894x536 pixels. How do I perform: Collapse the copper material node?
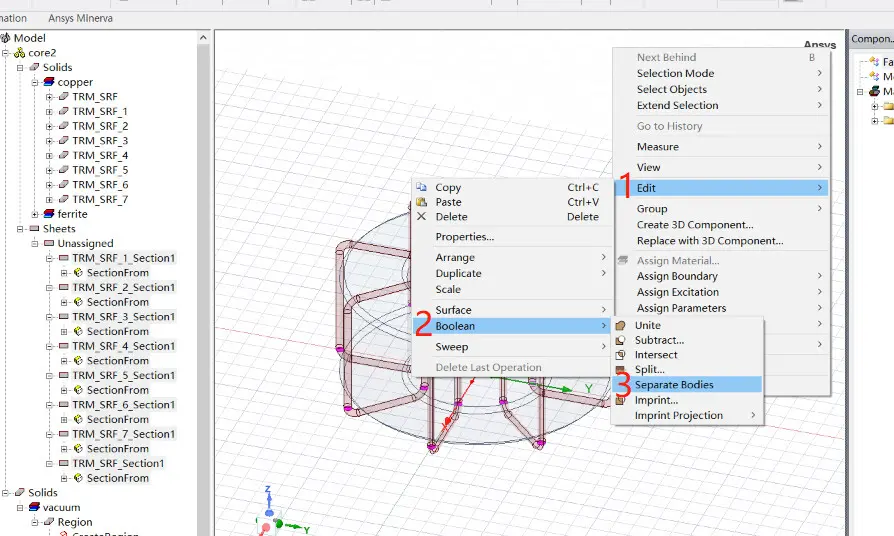pos(35,82)
